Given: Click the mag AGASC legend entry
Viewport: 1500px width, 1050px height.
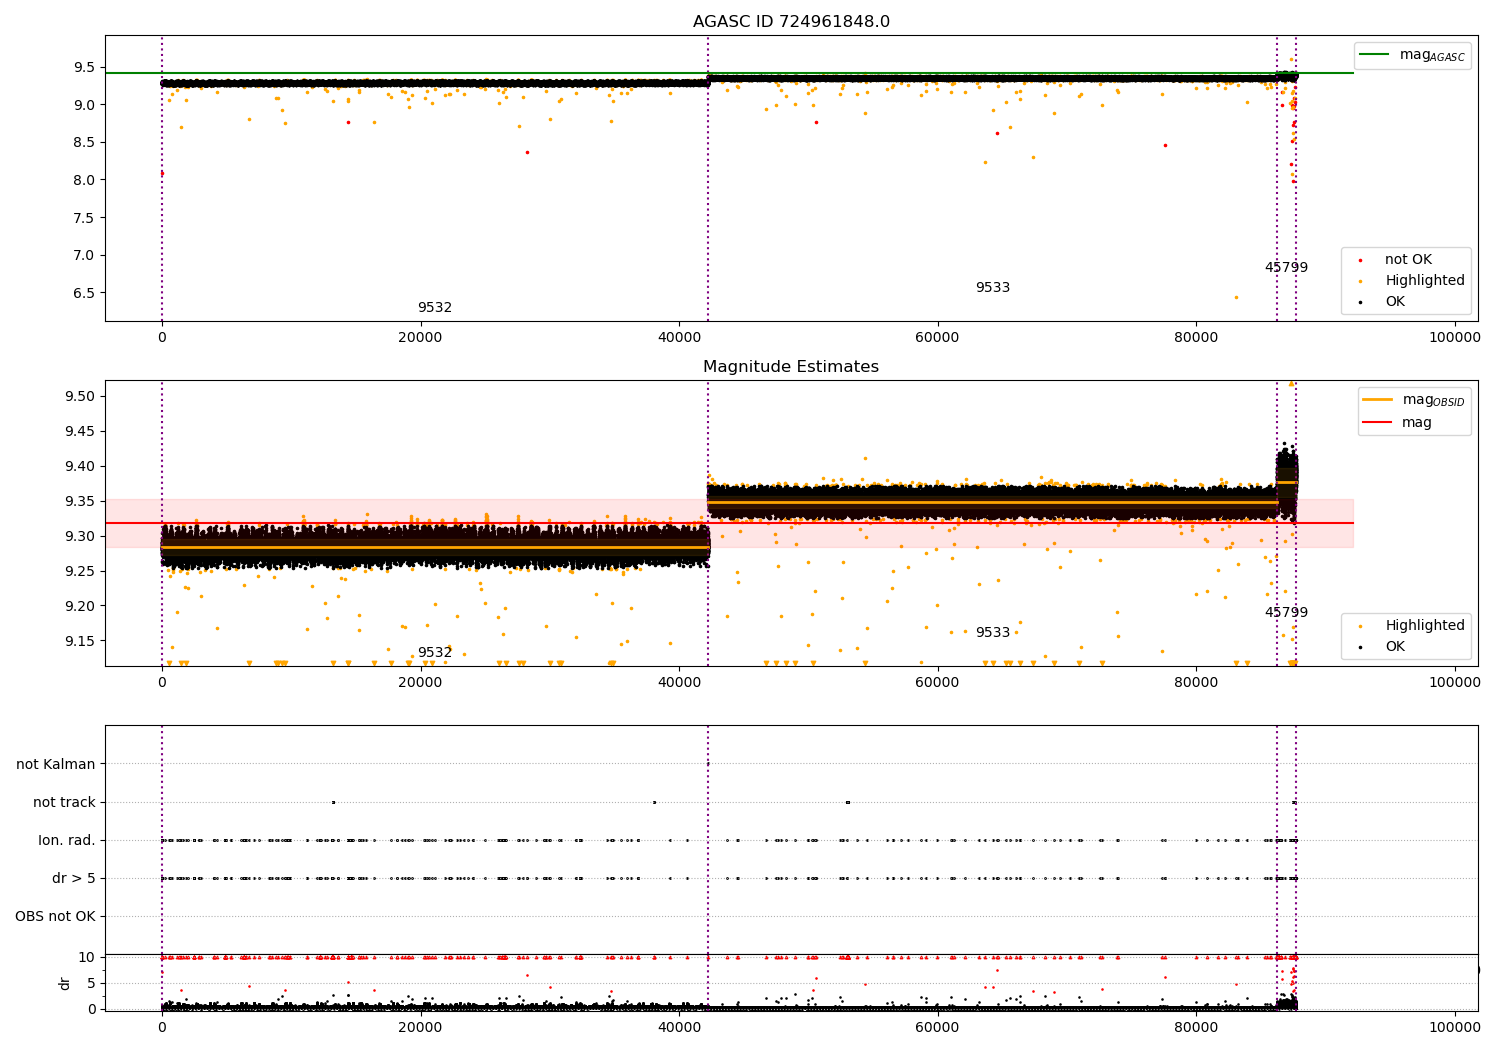Looking at the screenshot, I should (x=1412, y=56).
